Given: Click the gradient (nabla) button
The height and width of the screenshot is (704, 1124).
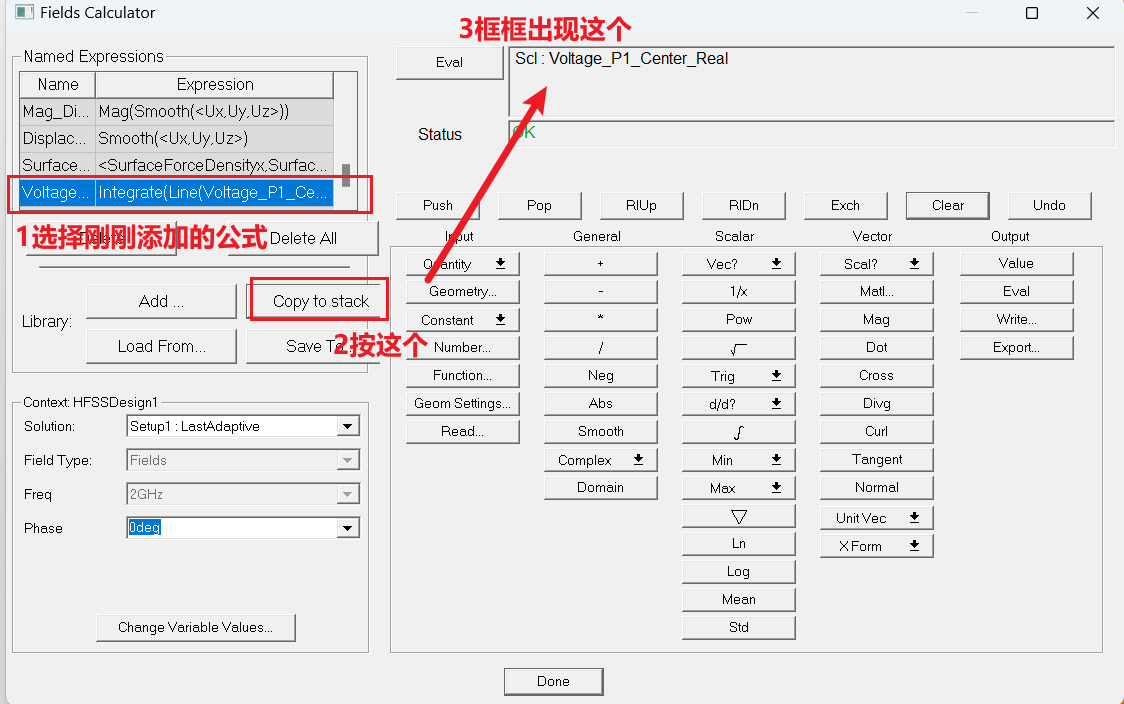Looking at the screenshot, I should 738,516.
